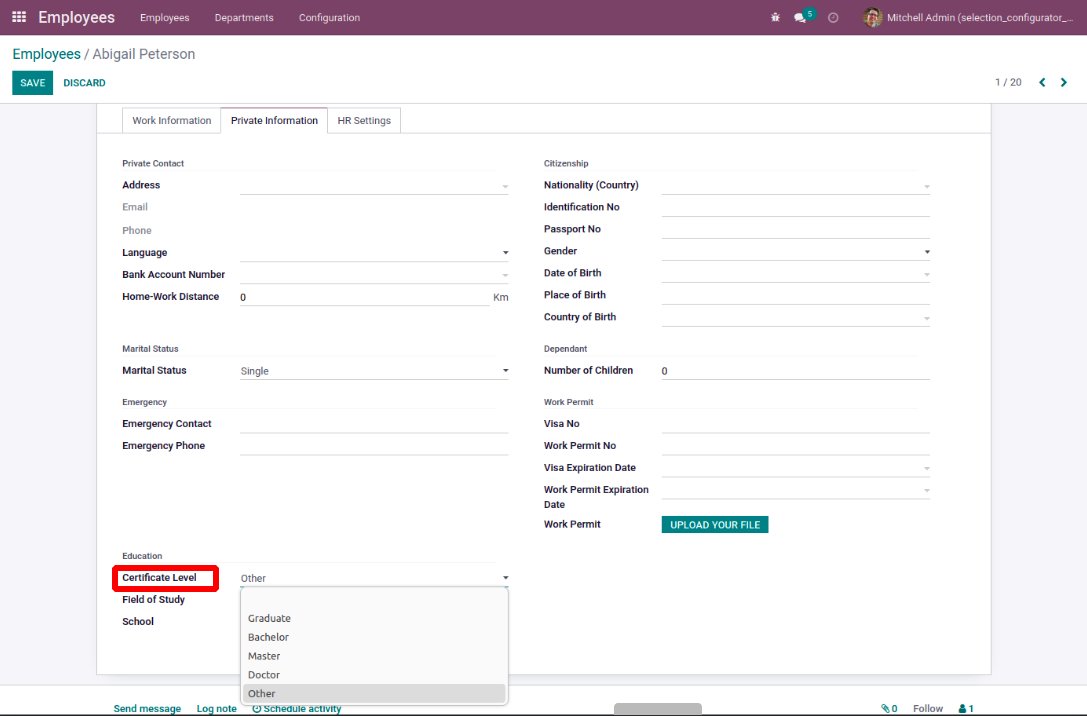Click the attachments paperclip icon
The width and height of the screenshot is (1087, 716).
pyautogui.click(x=885, y=708)
